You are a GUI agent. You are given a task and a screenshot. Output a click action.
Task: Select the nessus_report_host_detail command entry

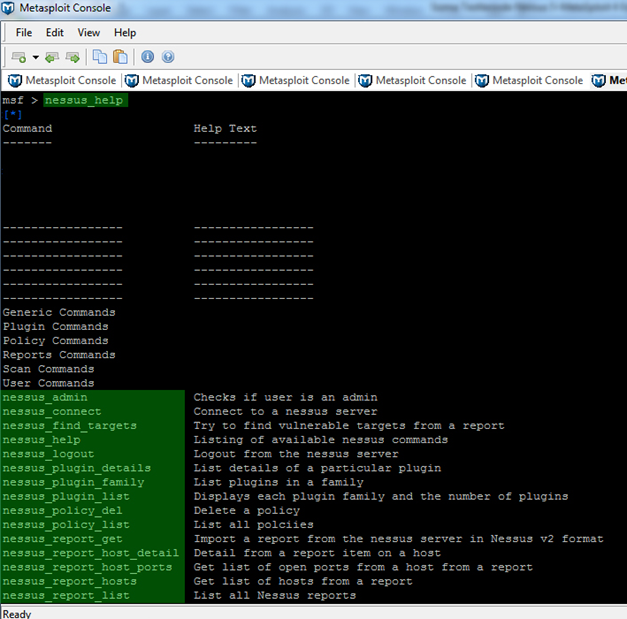pos(91,553)
